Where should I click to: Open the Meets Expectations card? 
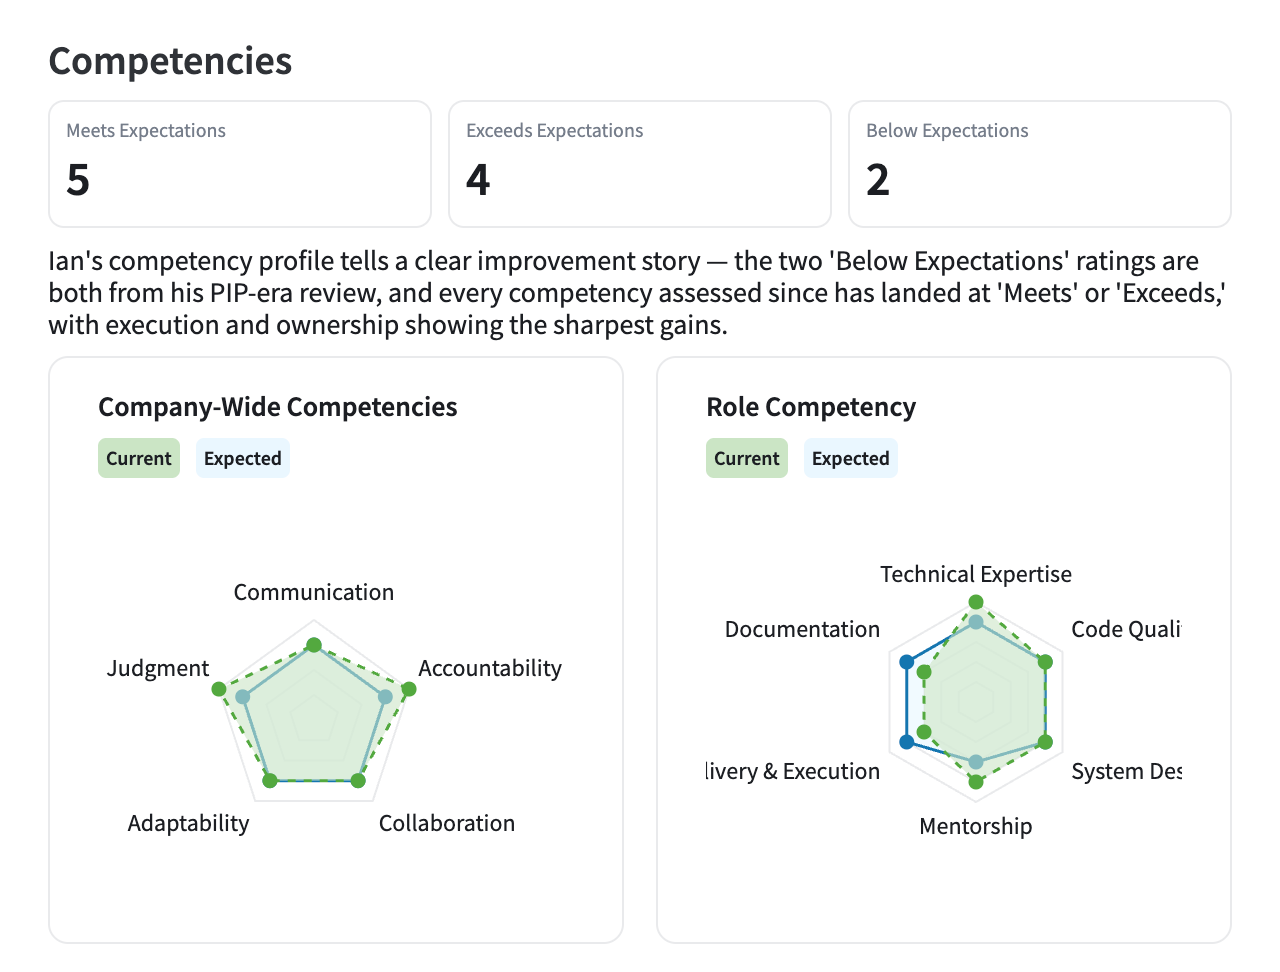pyautogui.click(x=240, y=164)
